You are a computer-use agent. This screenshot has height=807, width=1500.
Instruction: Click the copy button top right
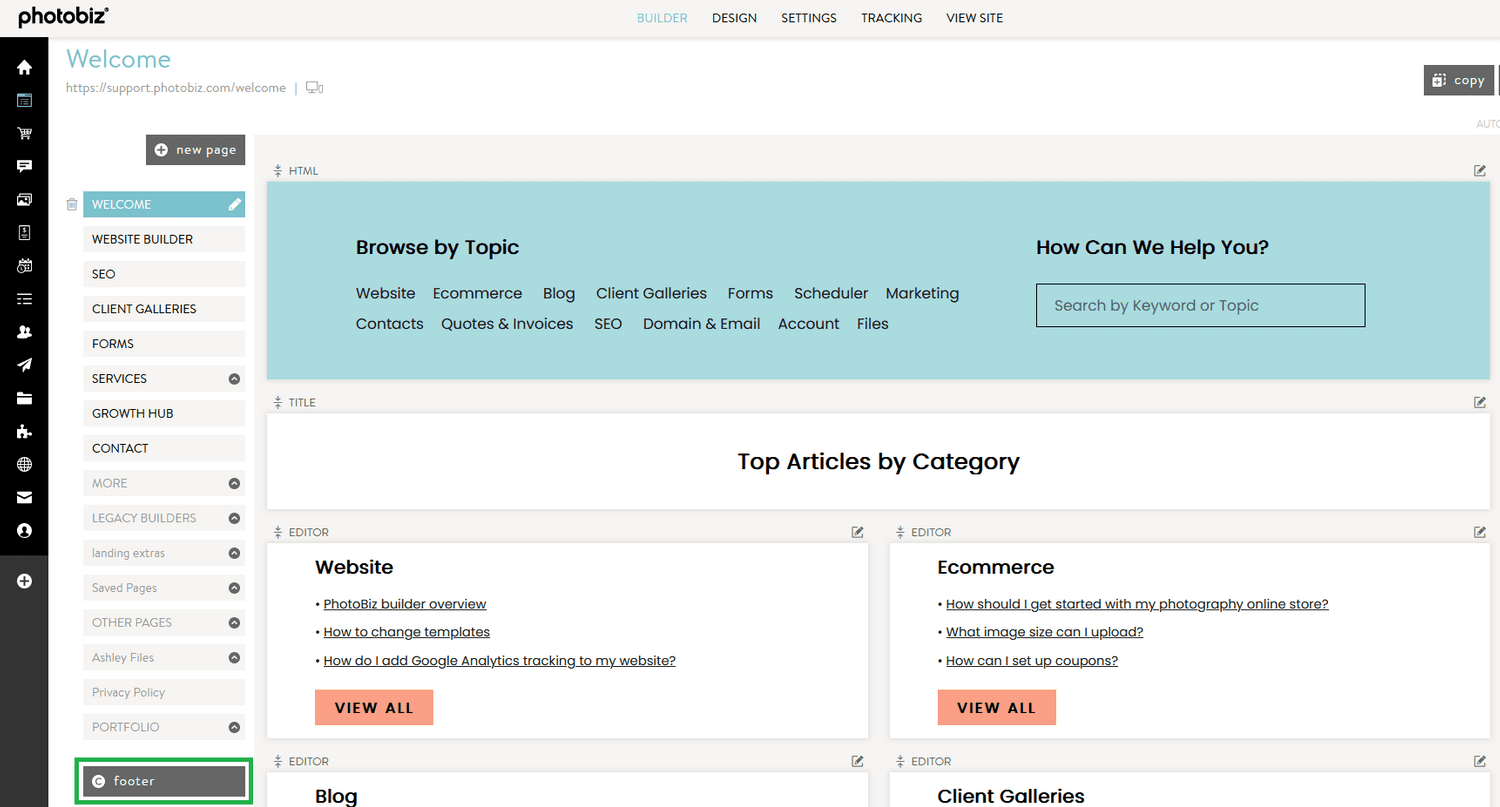1459,80
